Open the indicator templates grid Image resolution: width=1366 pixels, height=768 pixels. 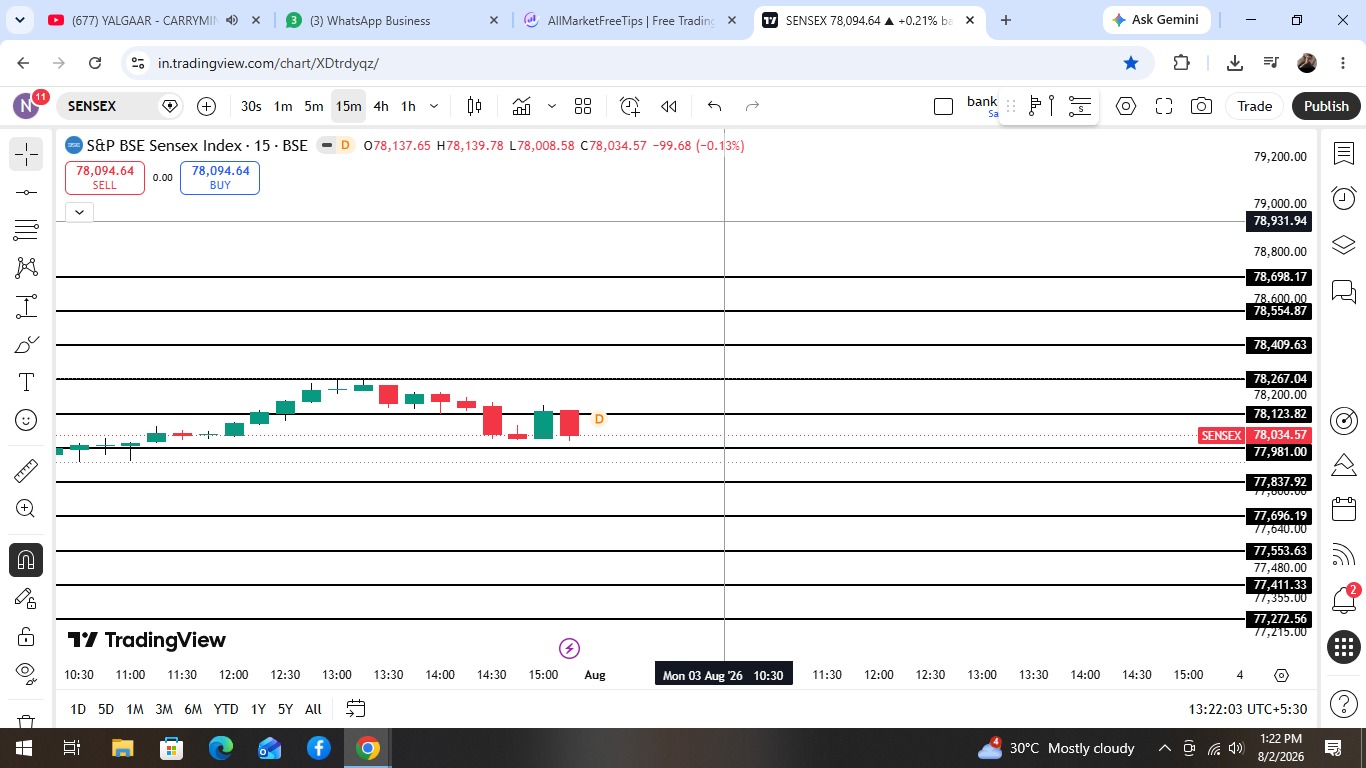click(583, 106)
